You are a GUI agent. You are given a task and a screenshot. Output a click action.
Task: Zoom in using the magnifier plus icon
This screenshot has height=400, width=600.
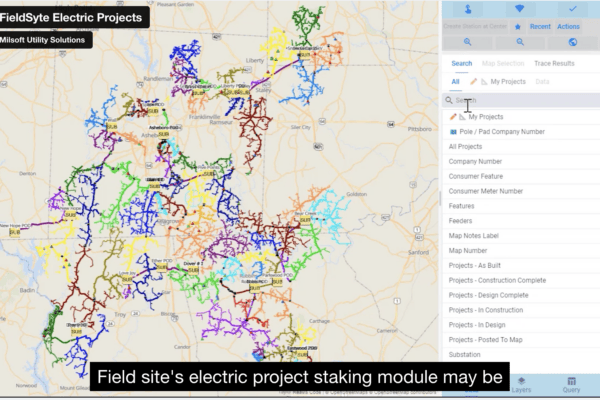pyautogui.click(x=466, y=43)
